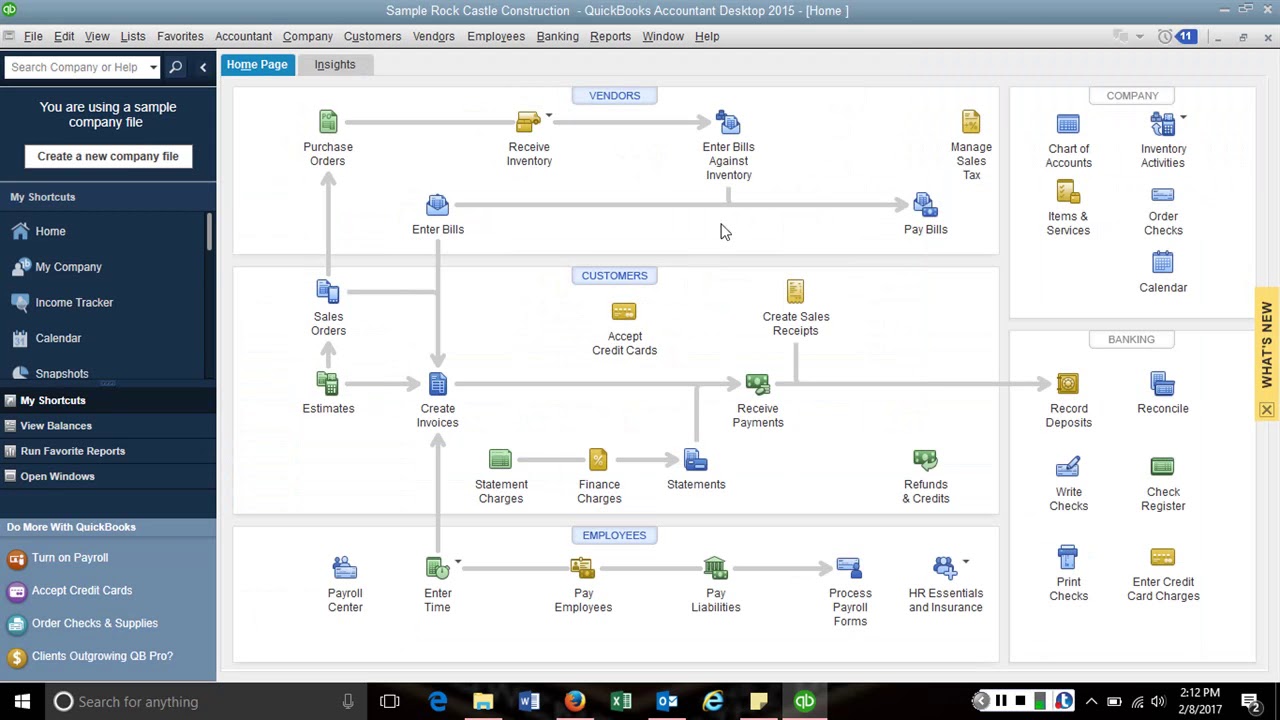Open the Pay Bills icon

point(925,205)
